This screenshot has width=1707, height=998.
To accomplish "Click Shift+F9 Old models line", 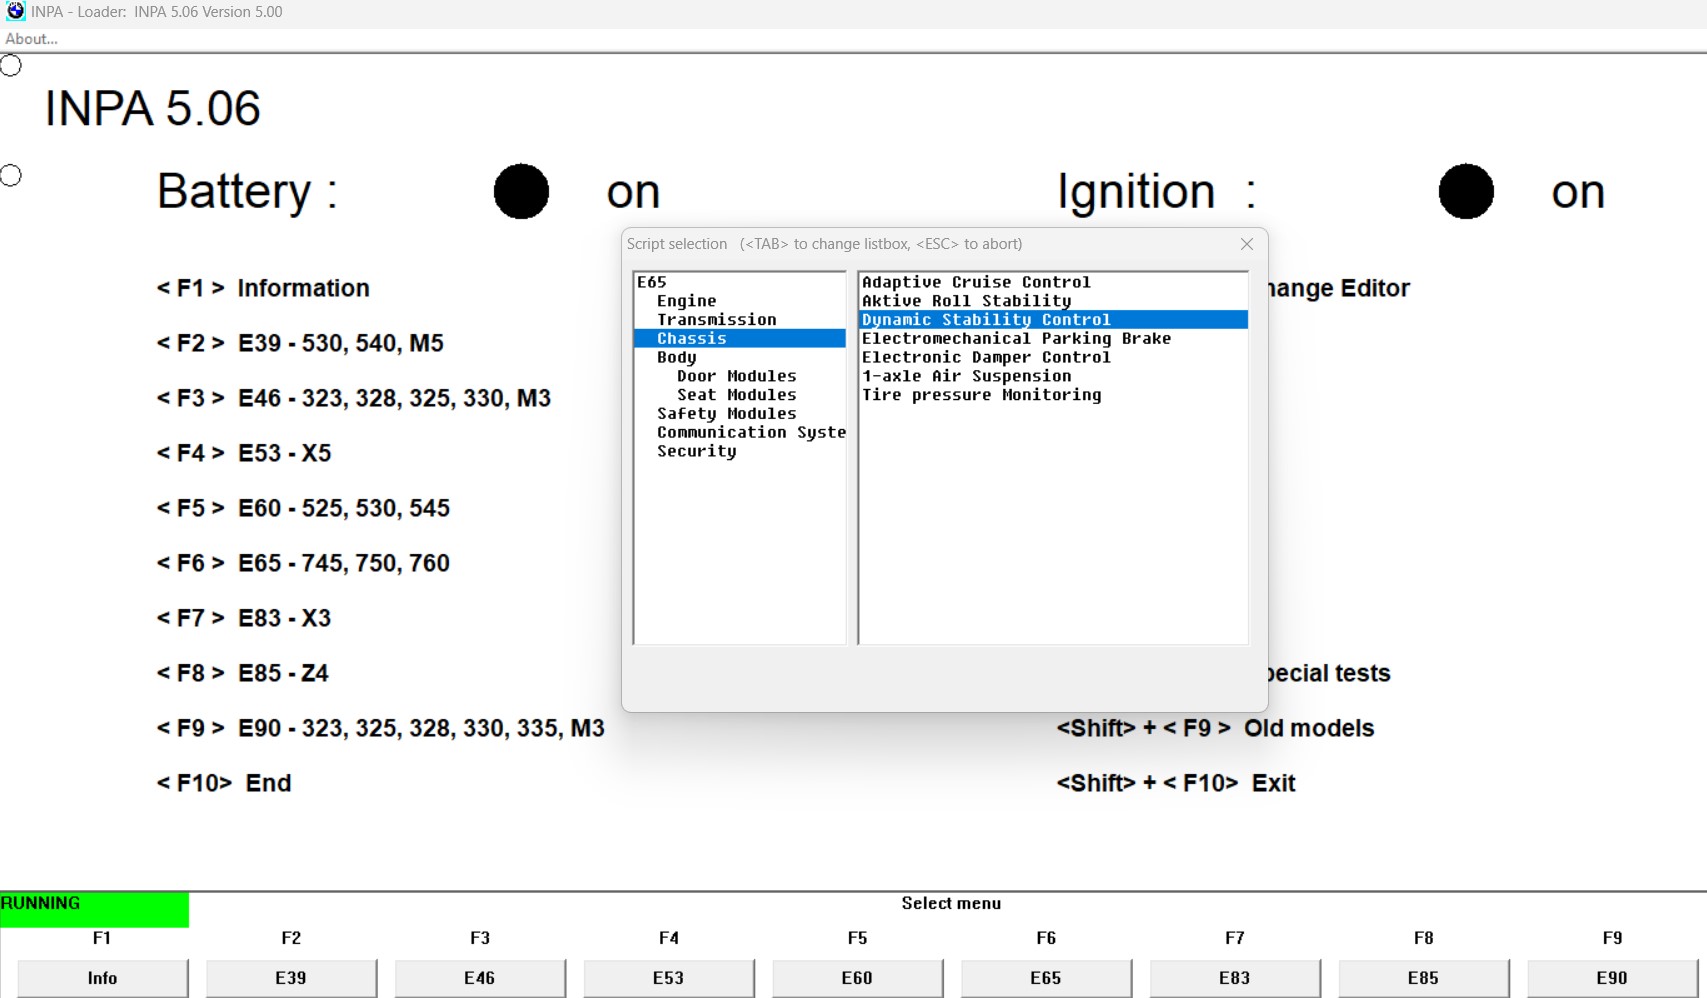I will coord(1215,728).
